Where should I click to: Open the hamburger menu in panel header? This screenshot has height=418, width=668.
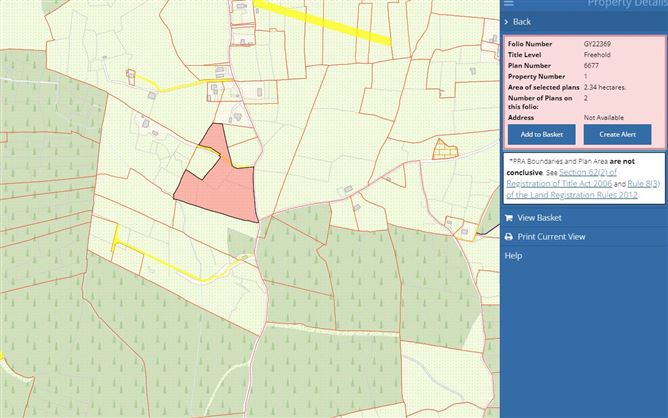pos(509,4)
